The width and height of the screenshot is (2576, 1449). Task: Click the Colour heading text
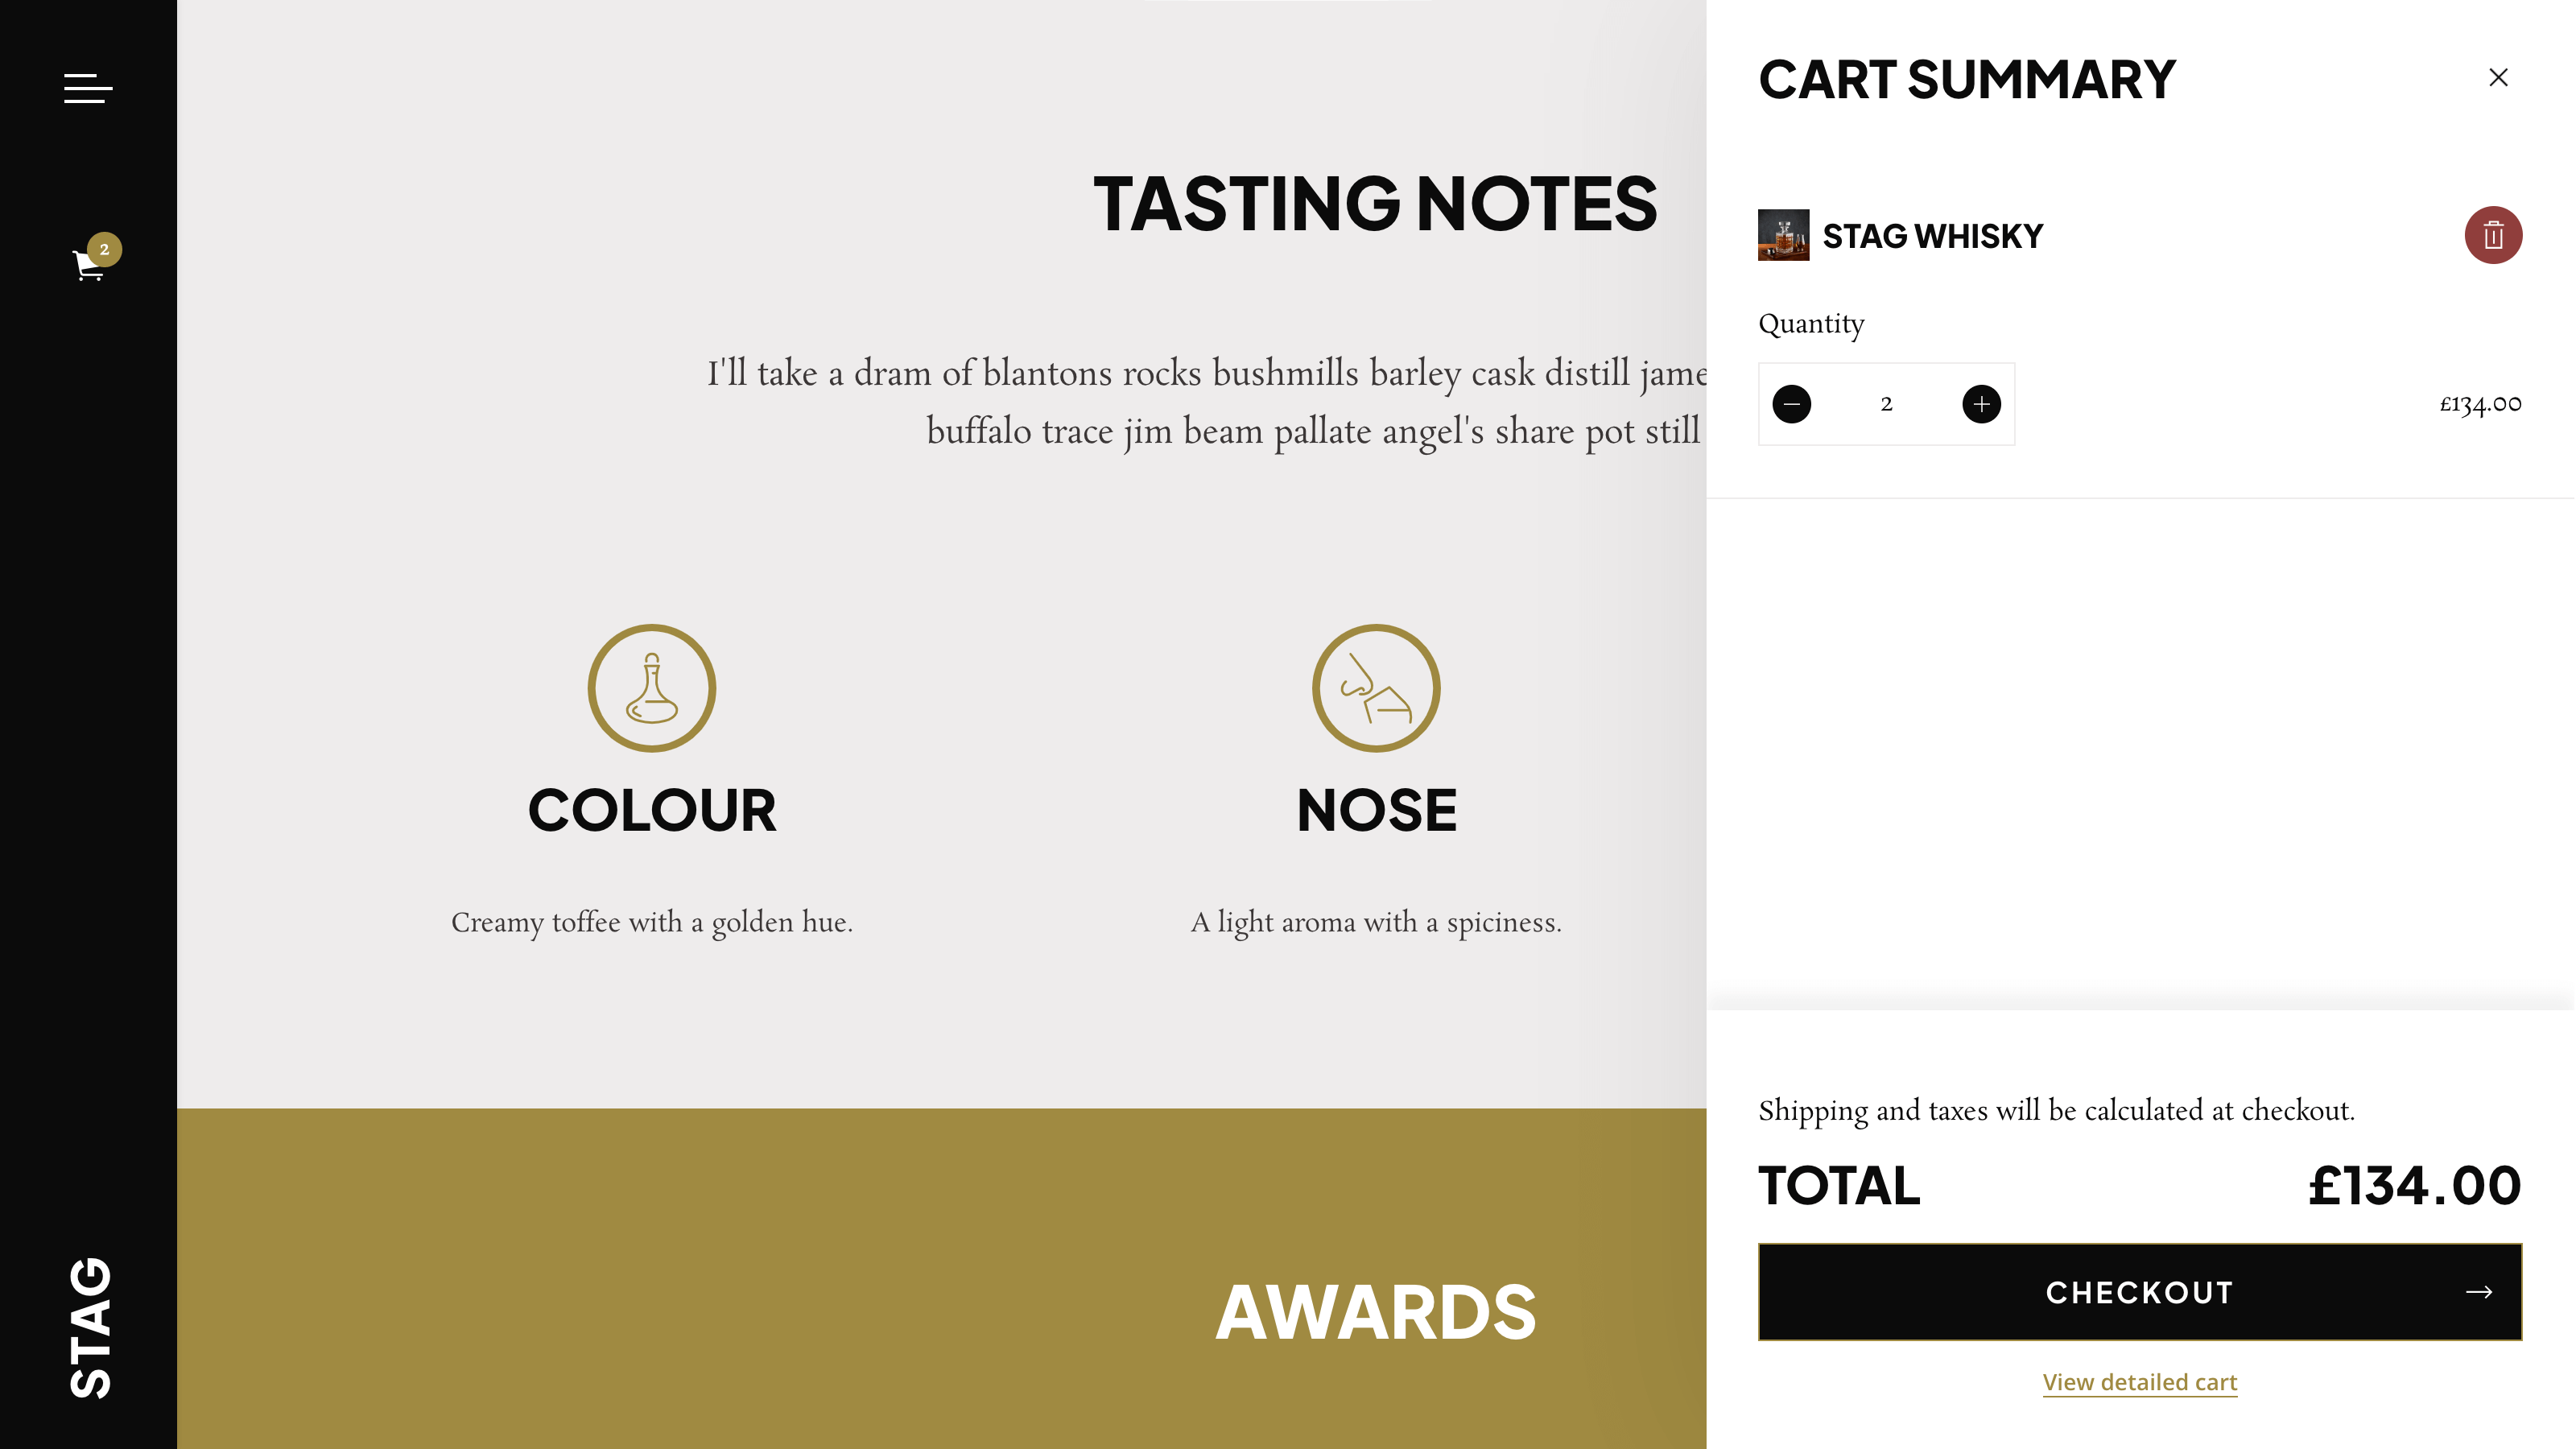652,810
